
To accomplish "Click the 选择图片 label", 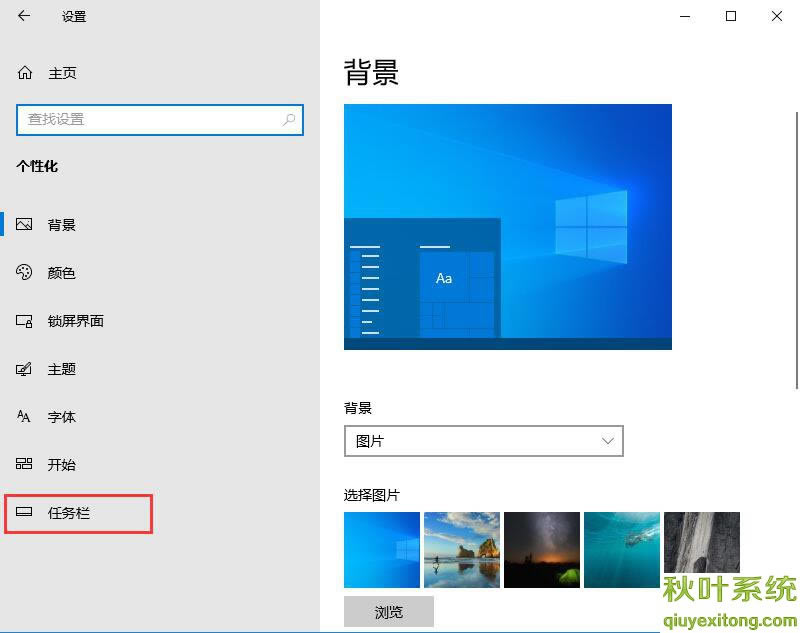I will click(x=371, y=495).
